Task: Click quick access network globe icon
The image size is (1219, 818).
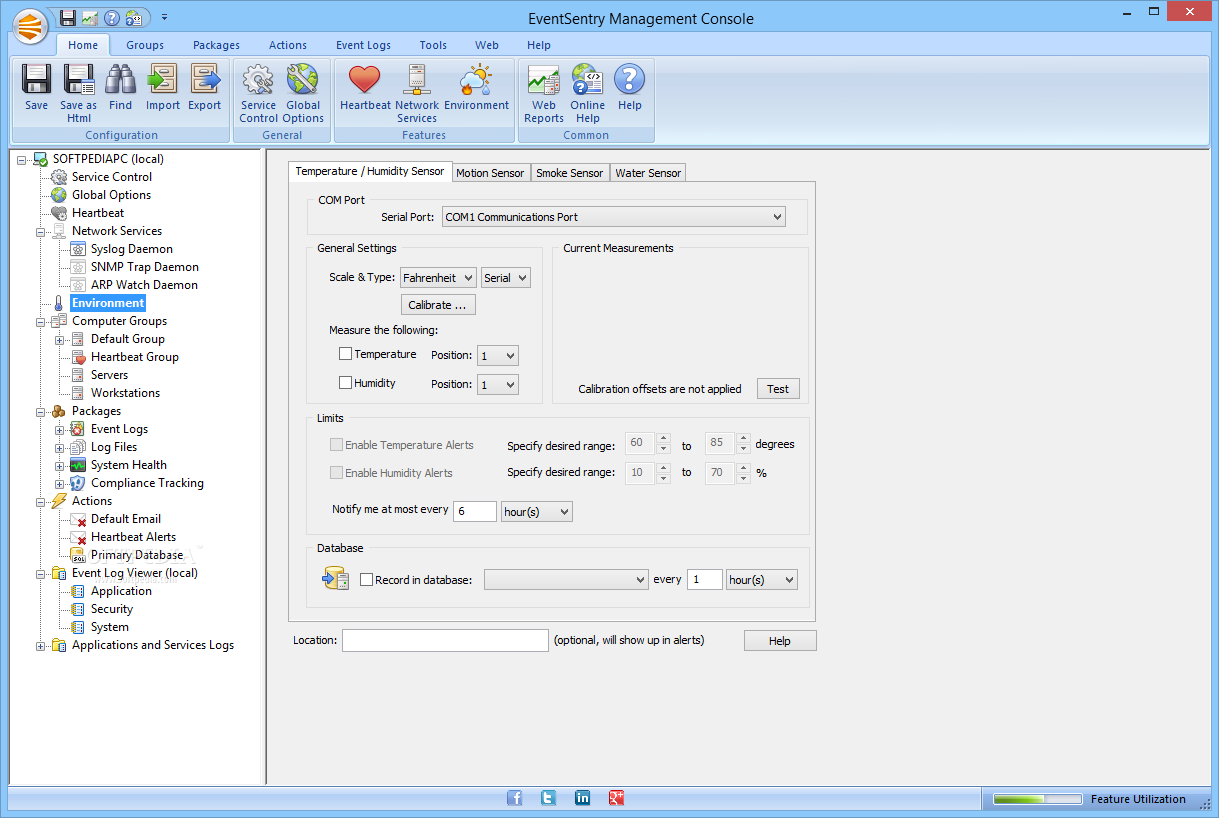Action: click(134, 17)
